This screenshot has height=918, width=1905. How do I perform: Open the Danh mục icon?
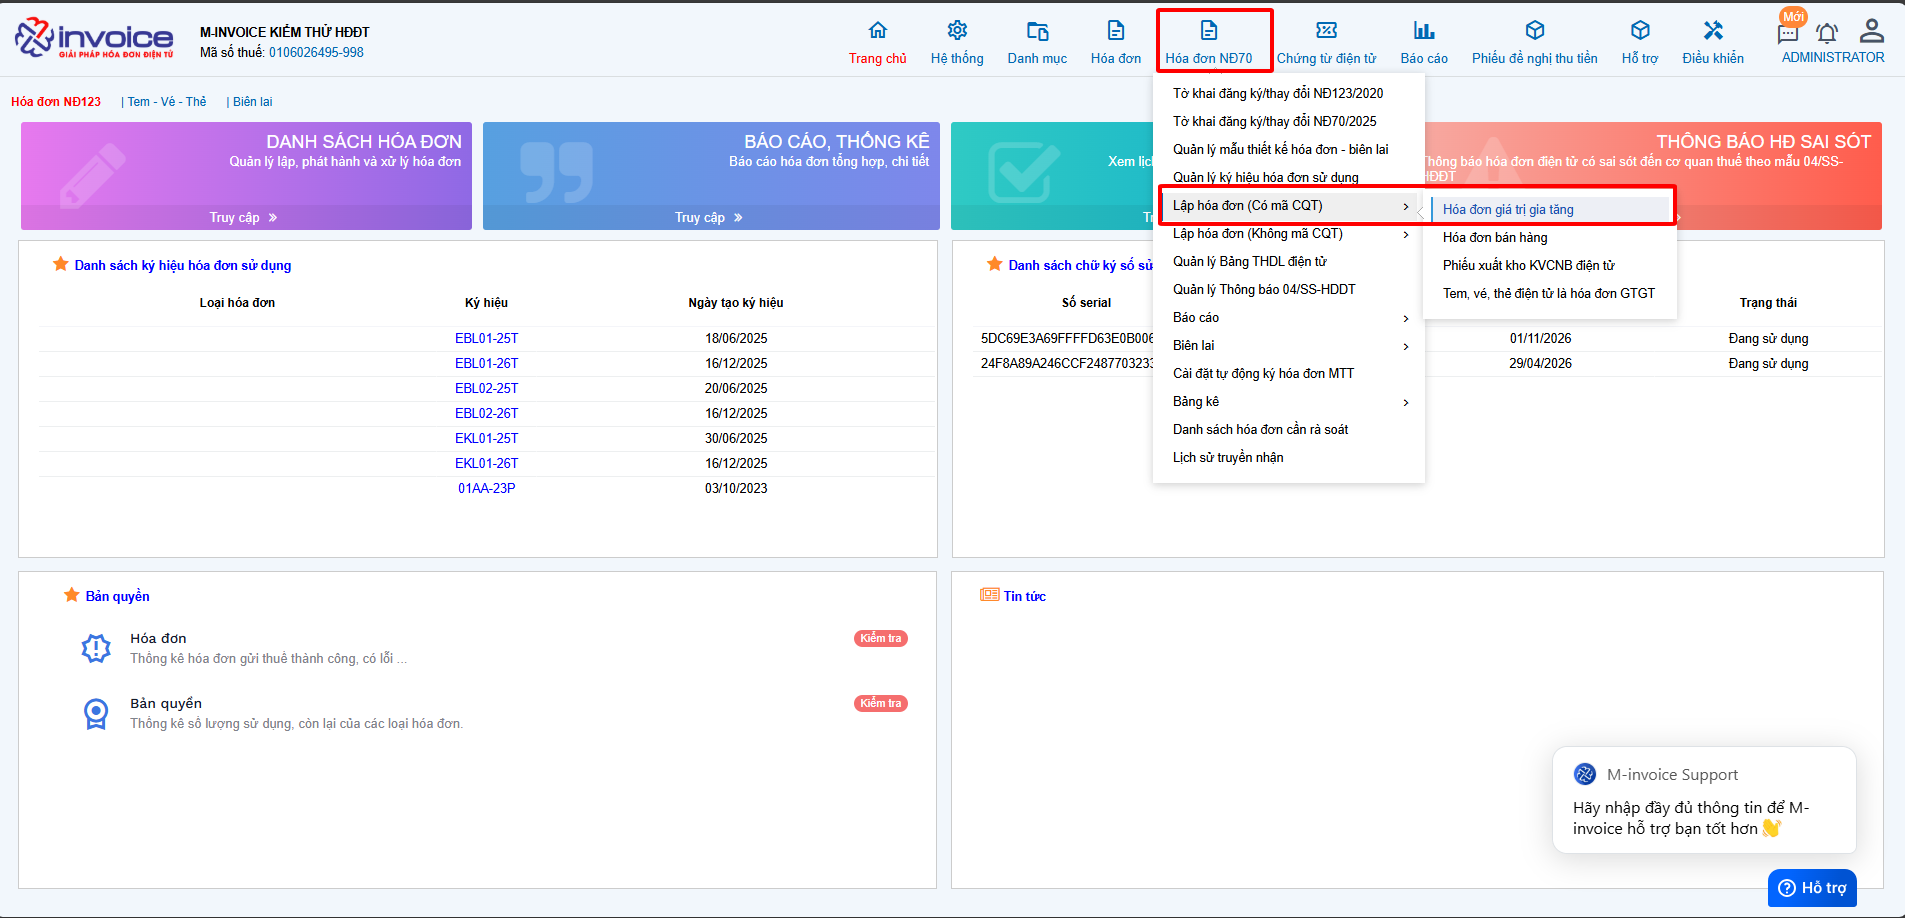(x=1037, y=31)
